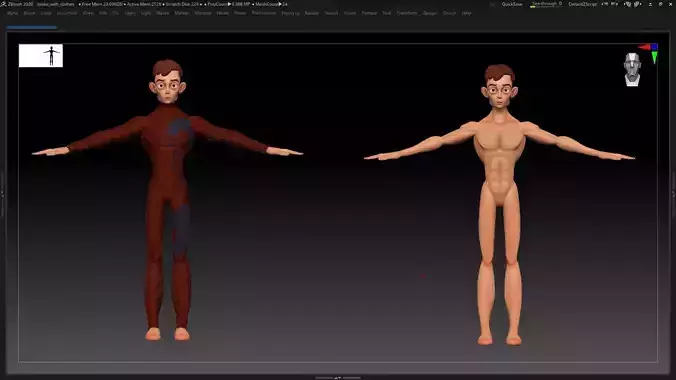The image size is (676, 380).
Task: Open the Color menu
Action: [x=46, y=13]
